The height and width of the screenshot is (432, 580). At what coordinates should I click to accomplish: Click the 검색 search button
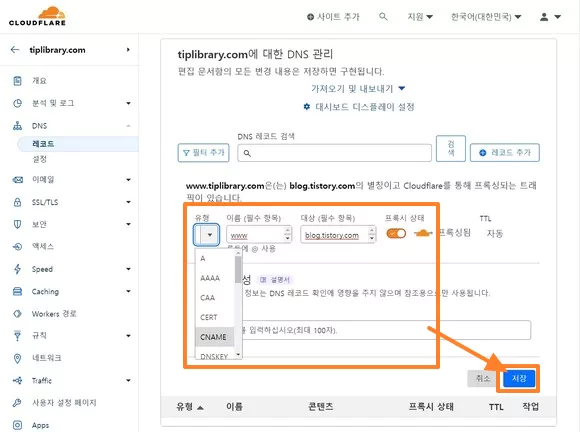pyautogui.click(x=451, y=148)
